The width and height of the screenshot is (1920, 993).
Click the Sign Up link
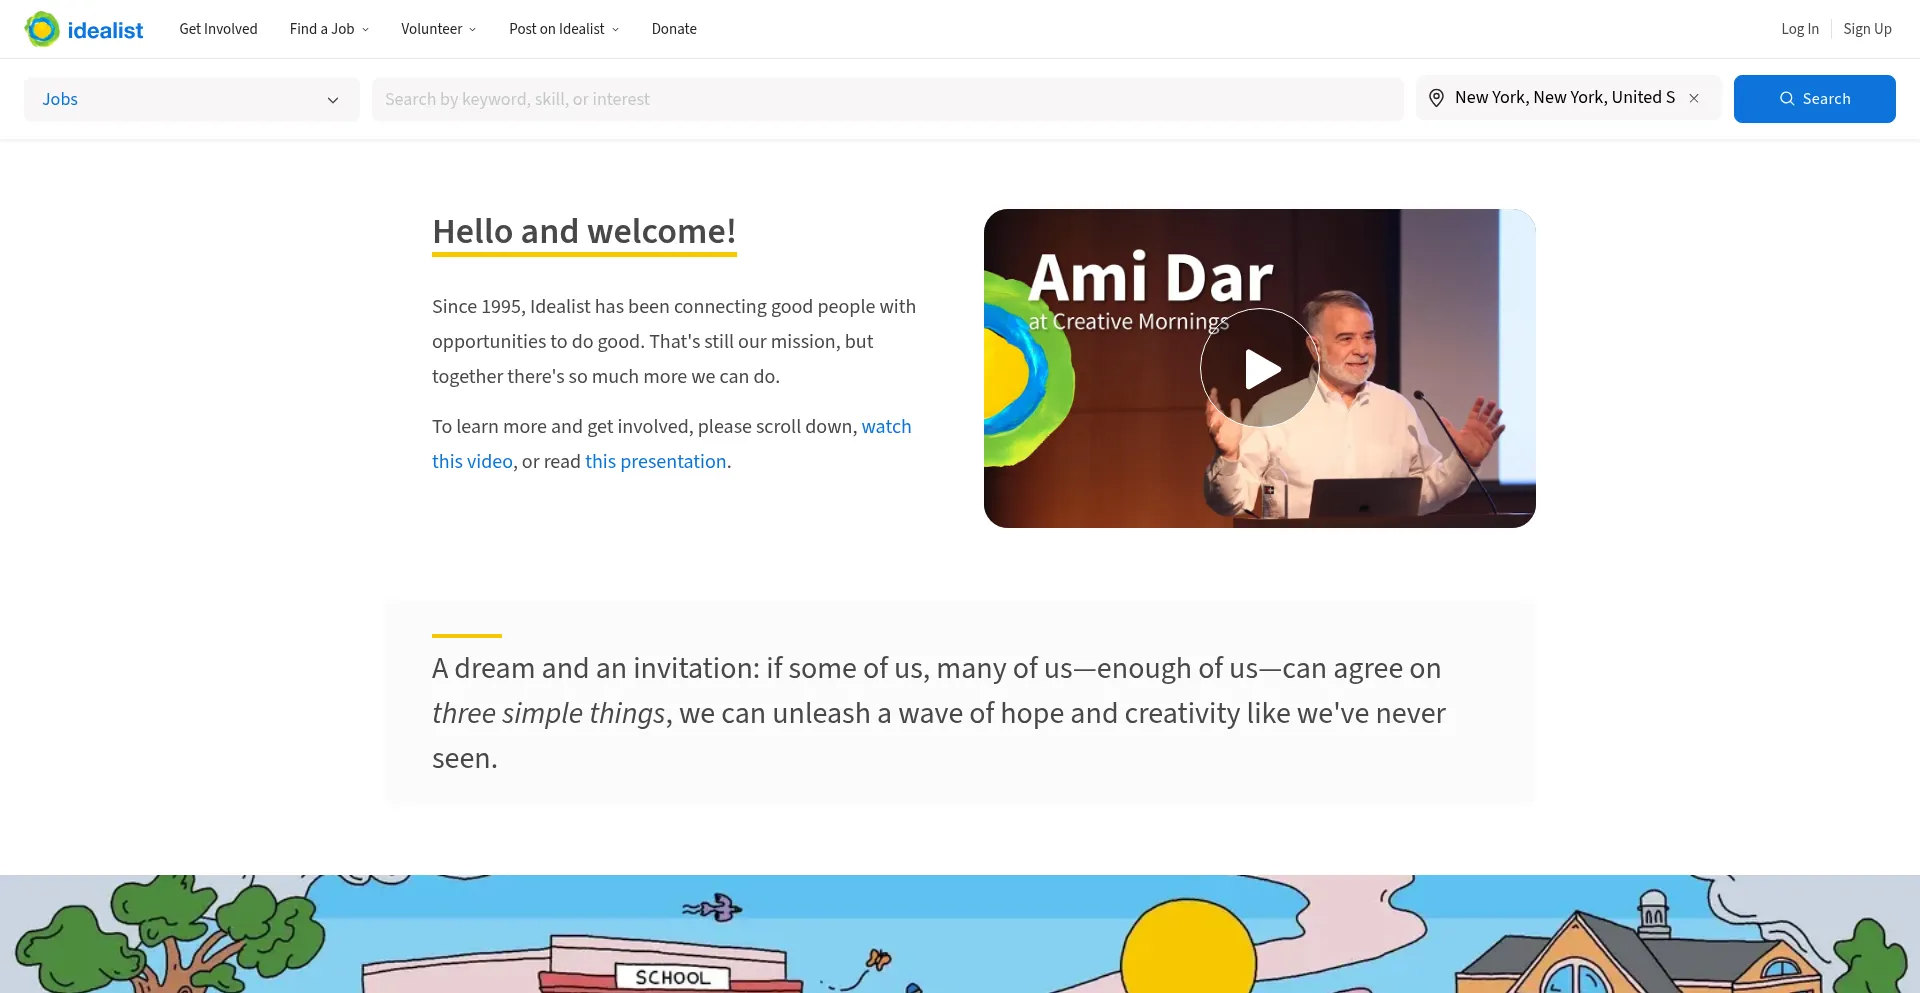(x=1867, y=29)
